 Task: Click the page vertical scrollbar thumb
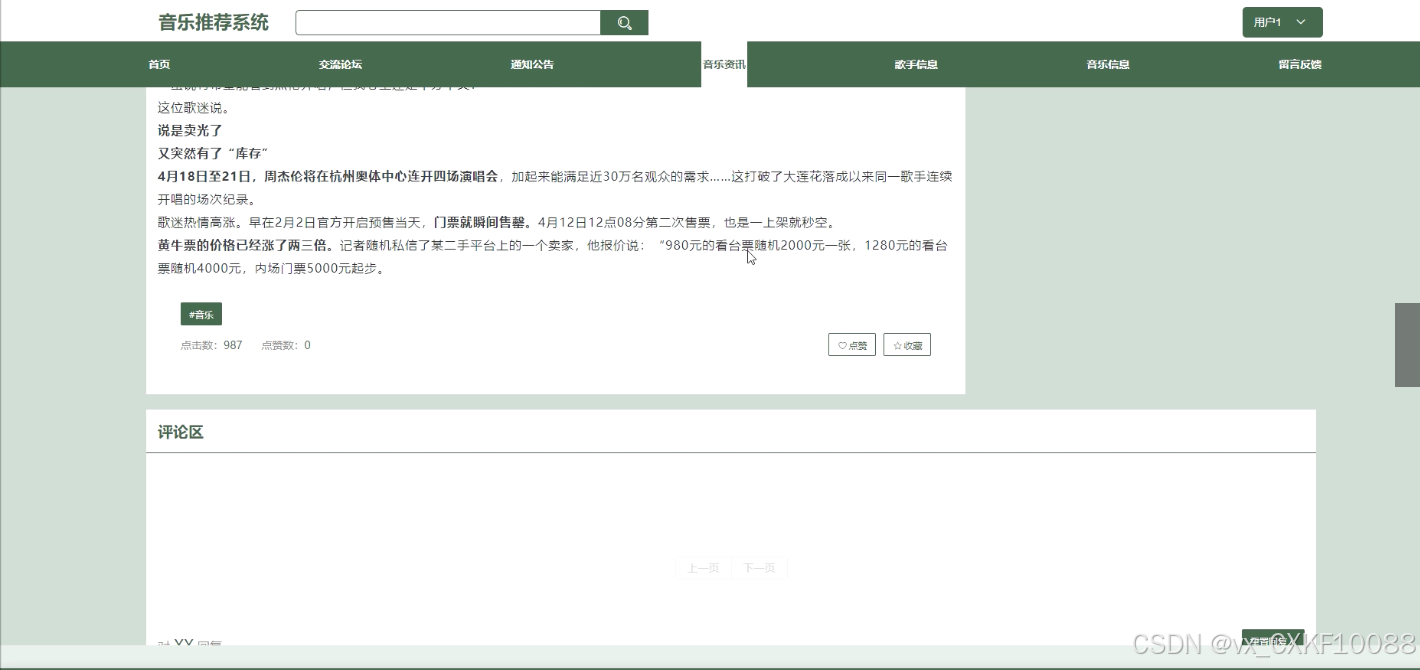(x=1407, y=344)
